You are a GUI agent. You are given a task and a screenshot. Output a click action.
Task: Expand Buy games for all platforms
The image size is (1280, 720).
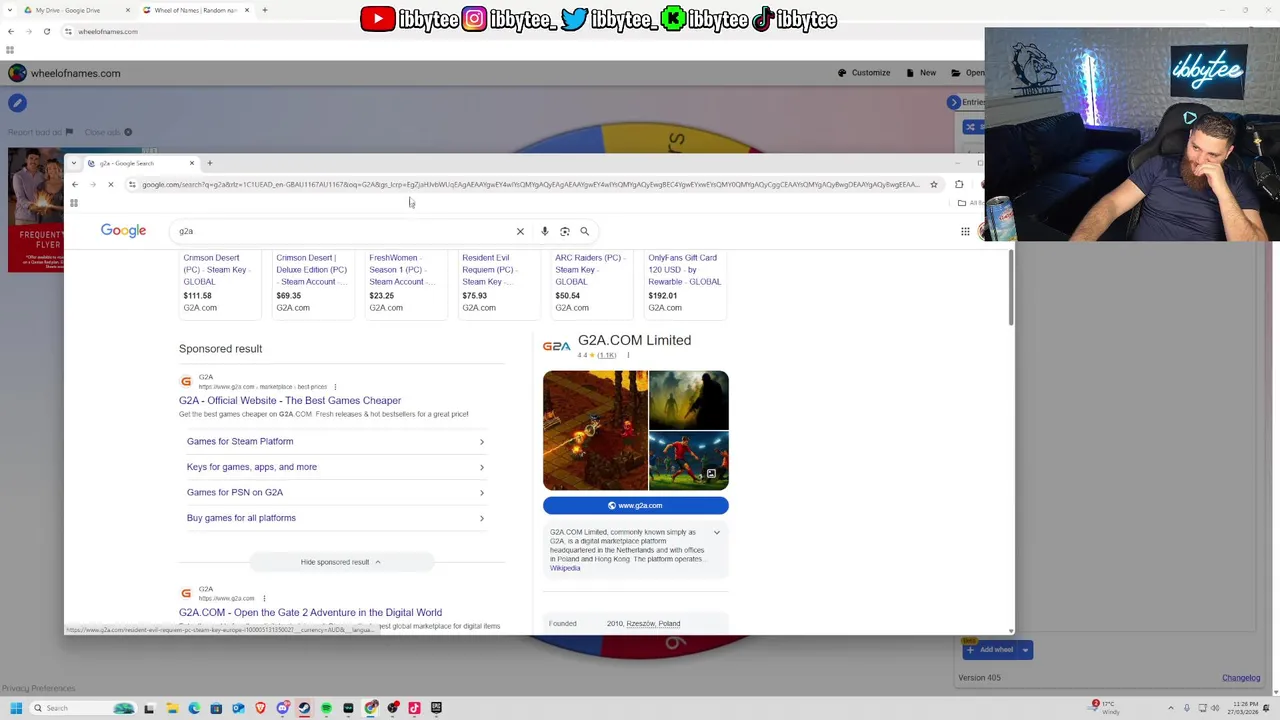[x=335, y=518]
